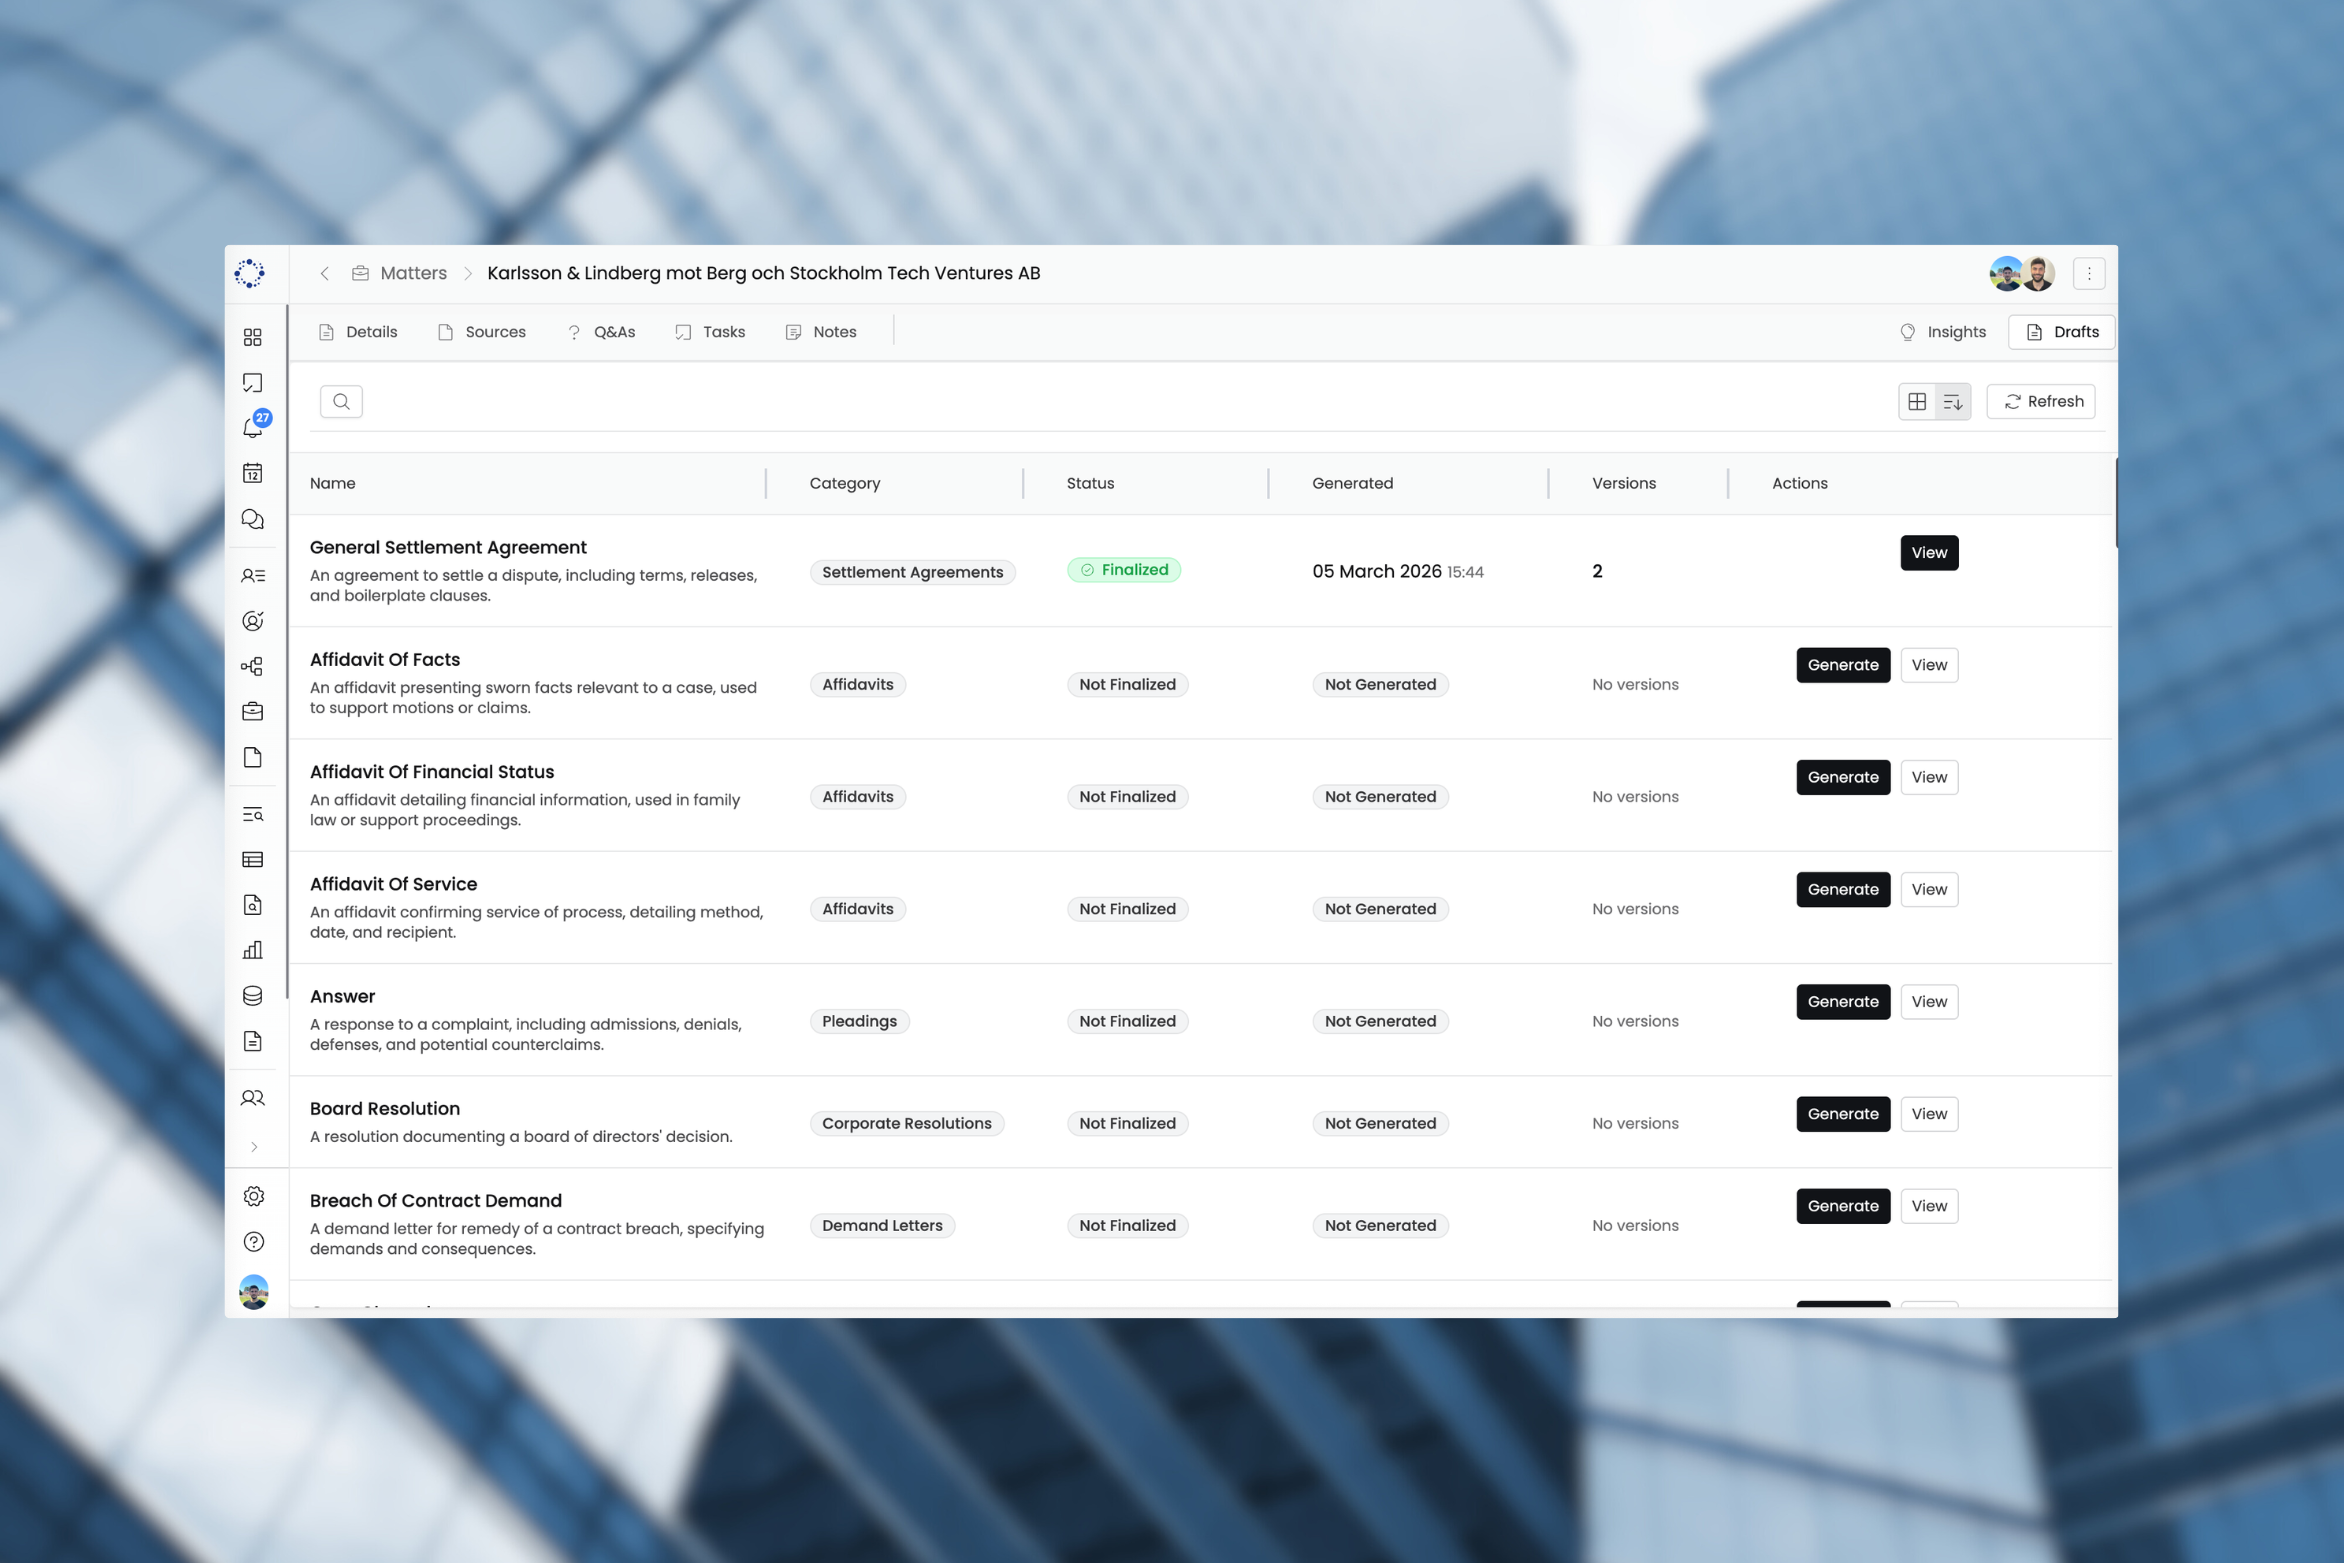
Task: Go back using breadcrumb left chevron
Action: pos(325,273)
